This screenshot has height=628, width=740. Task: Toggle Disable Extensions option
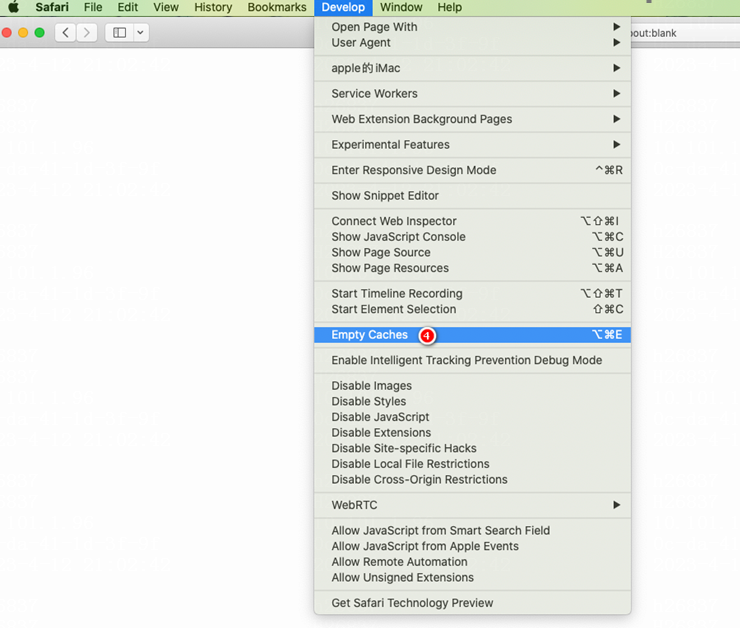[x=472, y=432]
